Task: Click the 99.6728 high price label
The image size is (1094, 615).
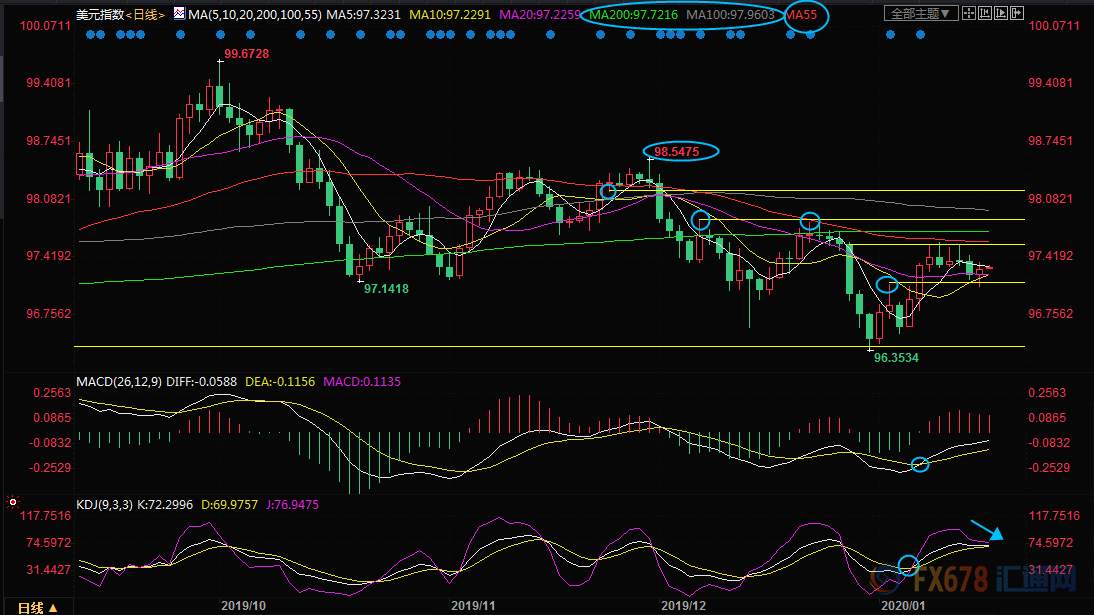Action: [x=246, y=54]
